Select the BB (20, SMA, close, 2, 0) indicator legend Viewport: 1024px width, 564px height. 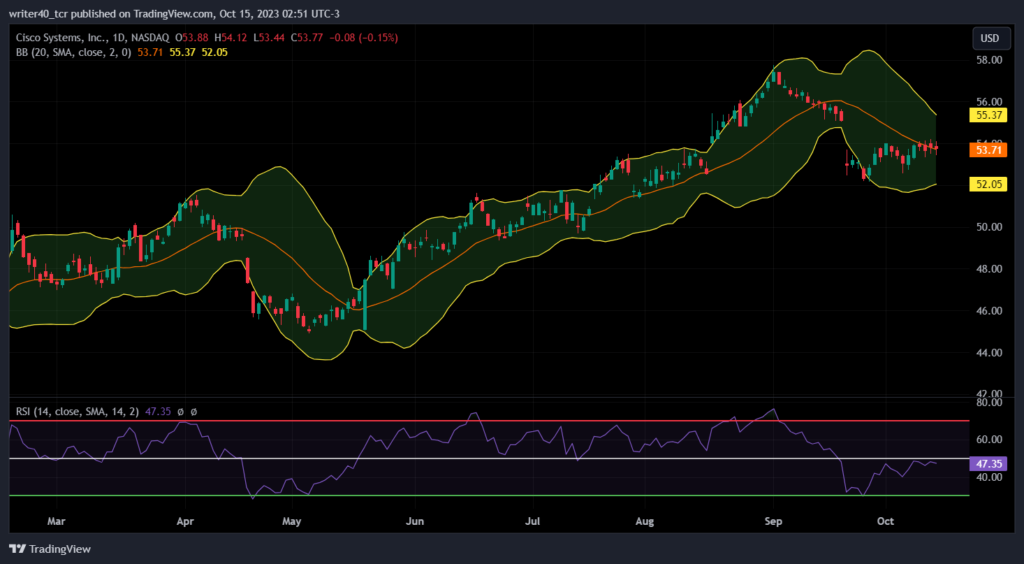(x=75, y=52)
